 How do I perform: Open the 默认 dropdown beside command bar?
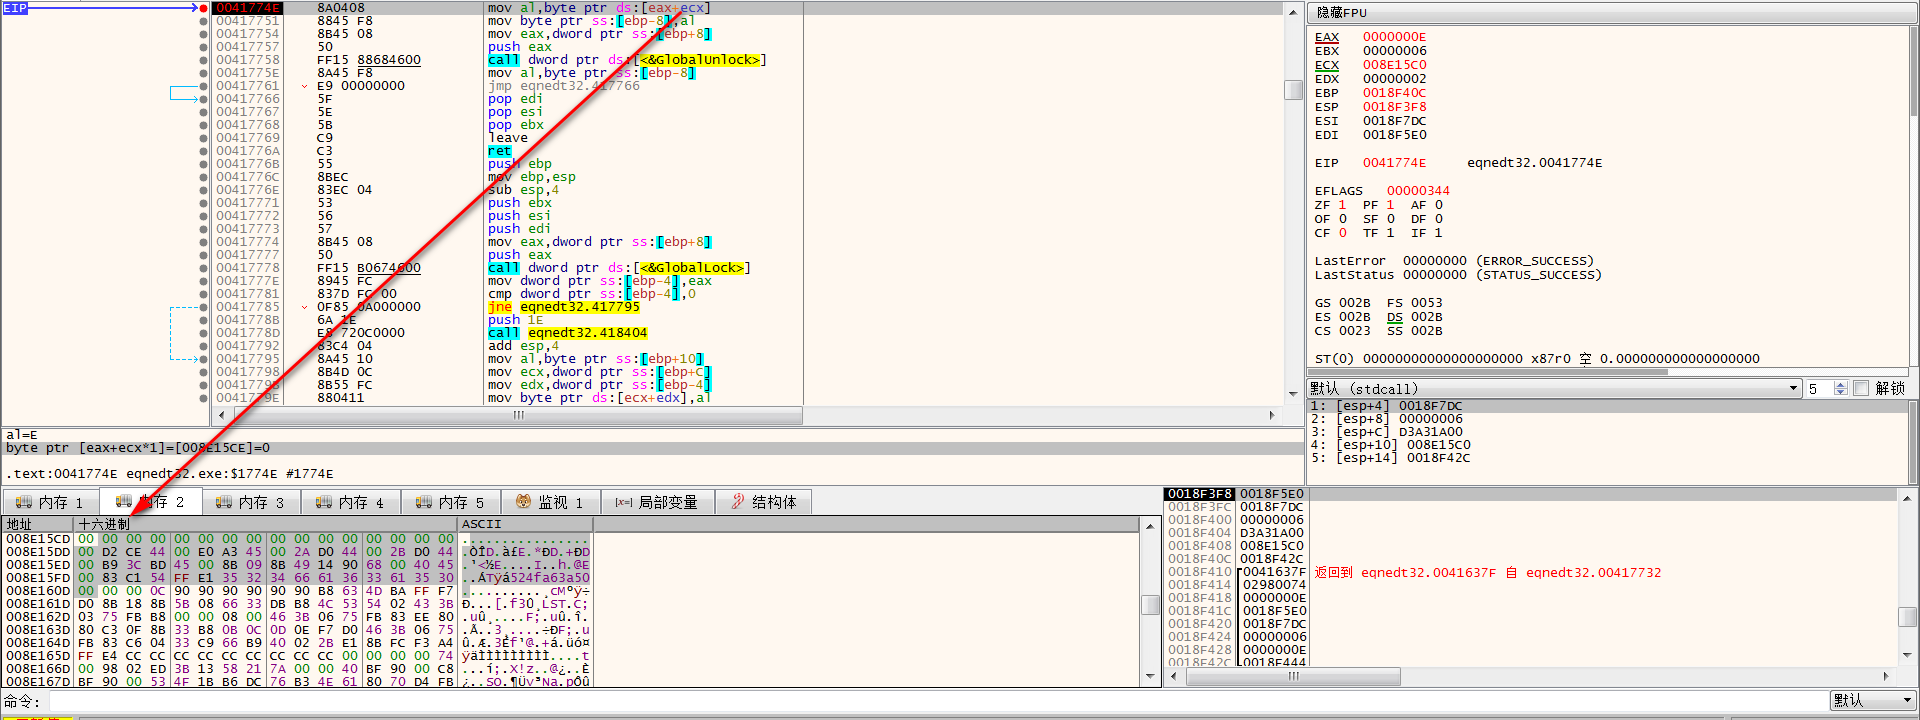pos(1873,701)
